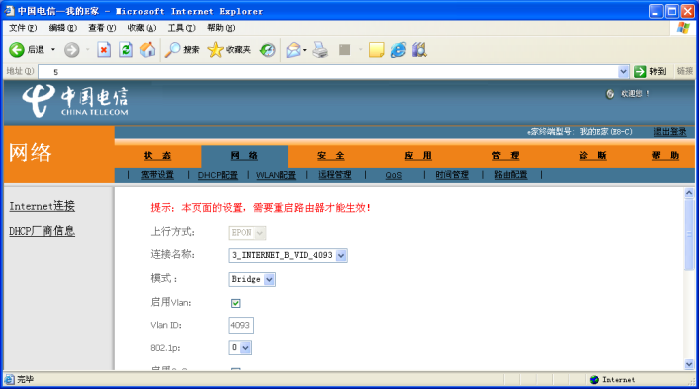Toggle the 启用Vlan checkbox
Viewport: 699px width, 389px height.
[236, 303]
